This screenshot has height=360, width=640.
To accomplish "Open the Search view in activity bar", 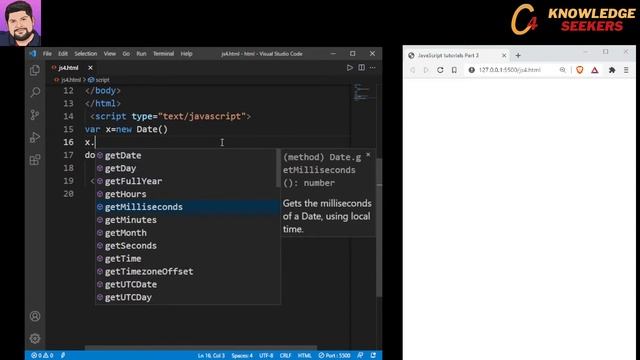I will pyautogui.click(x=35, y=92).
